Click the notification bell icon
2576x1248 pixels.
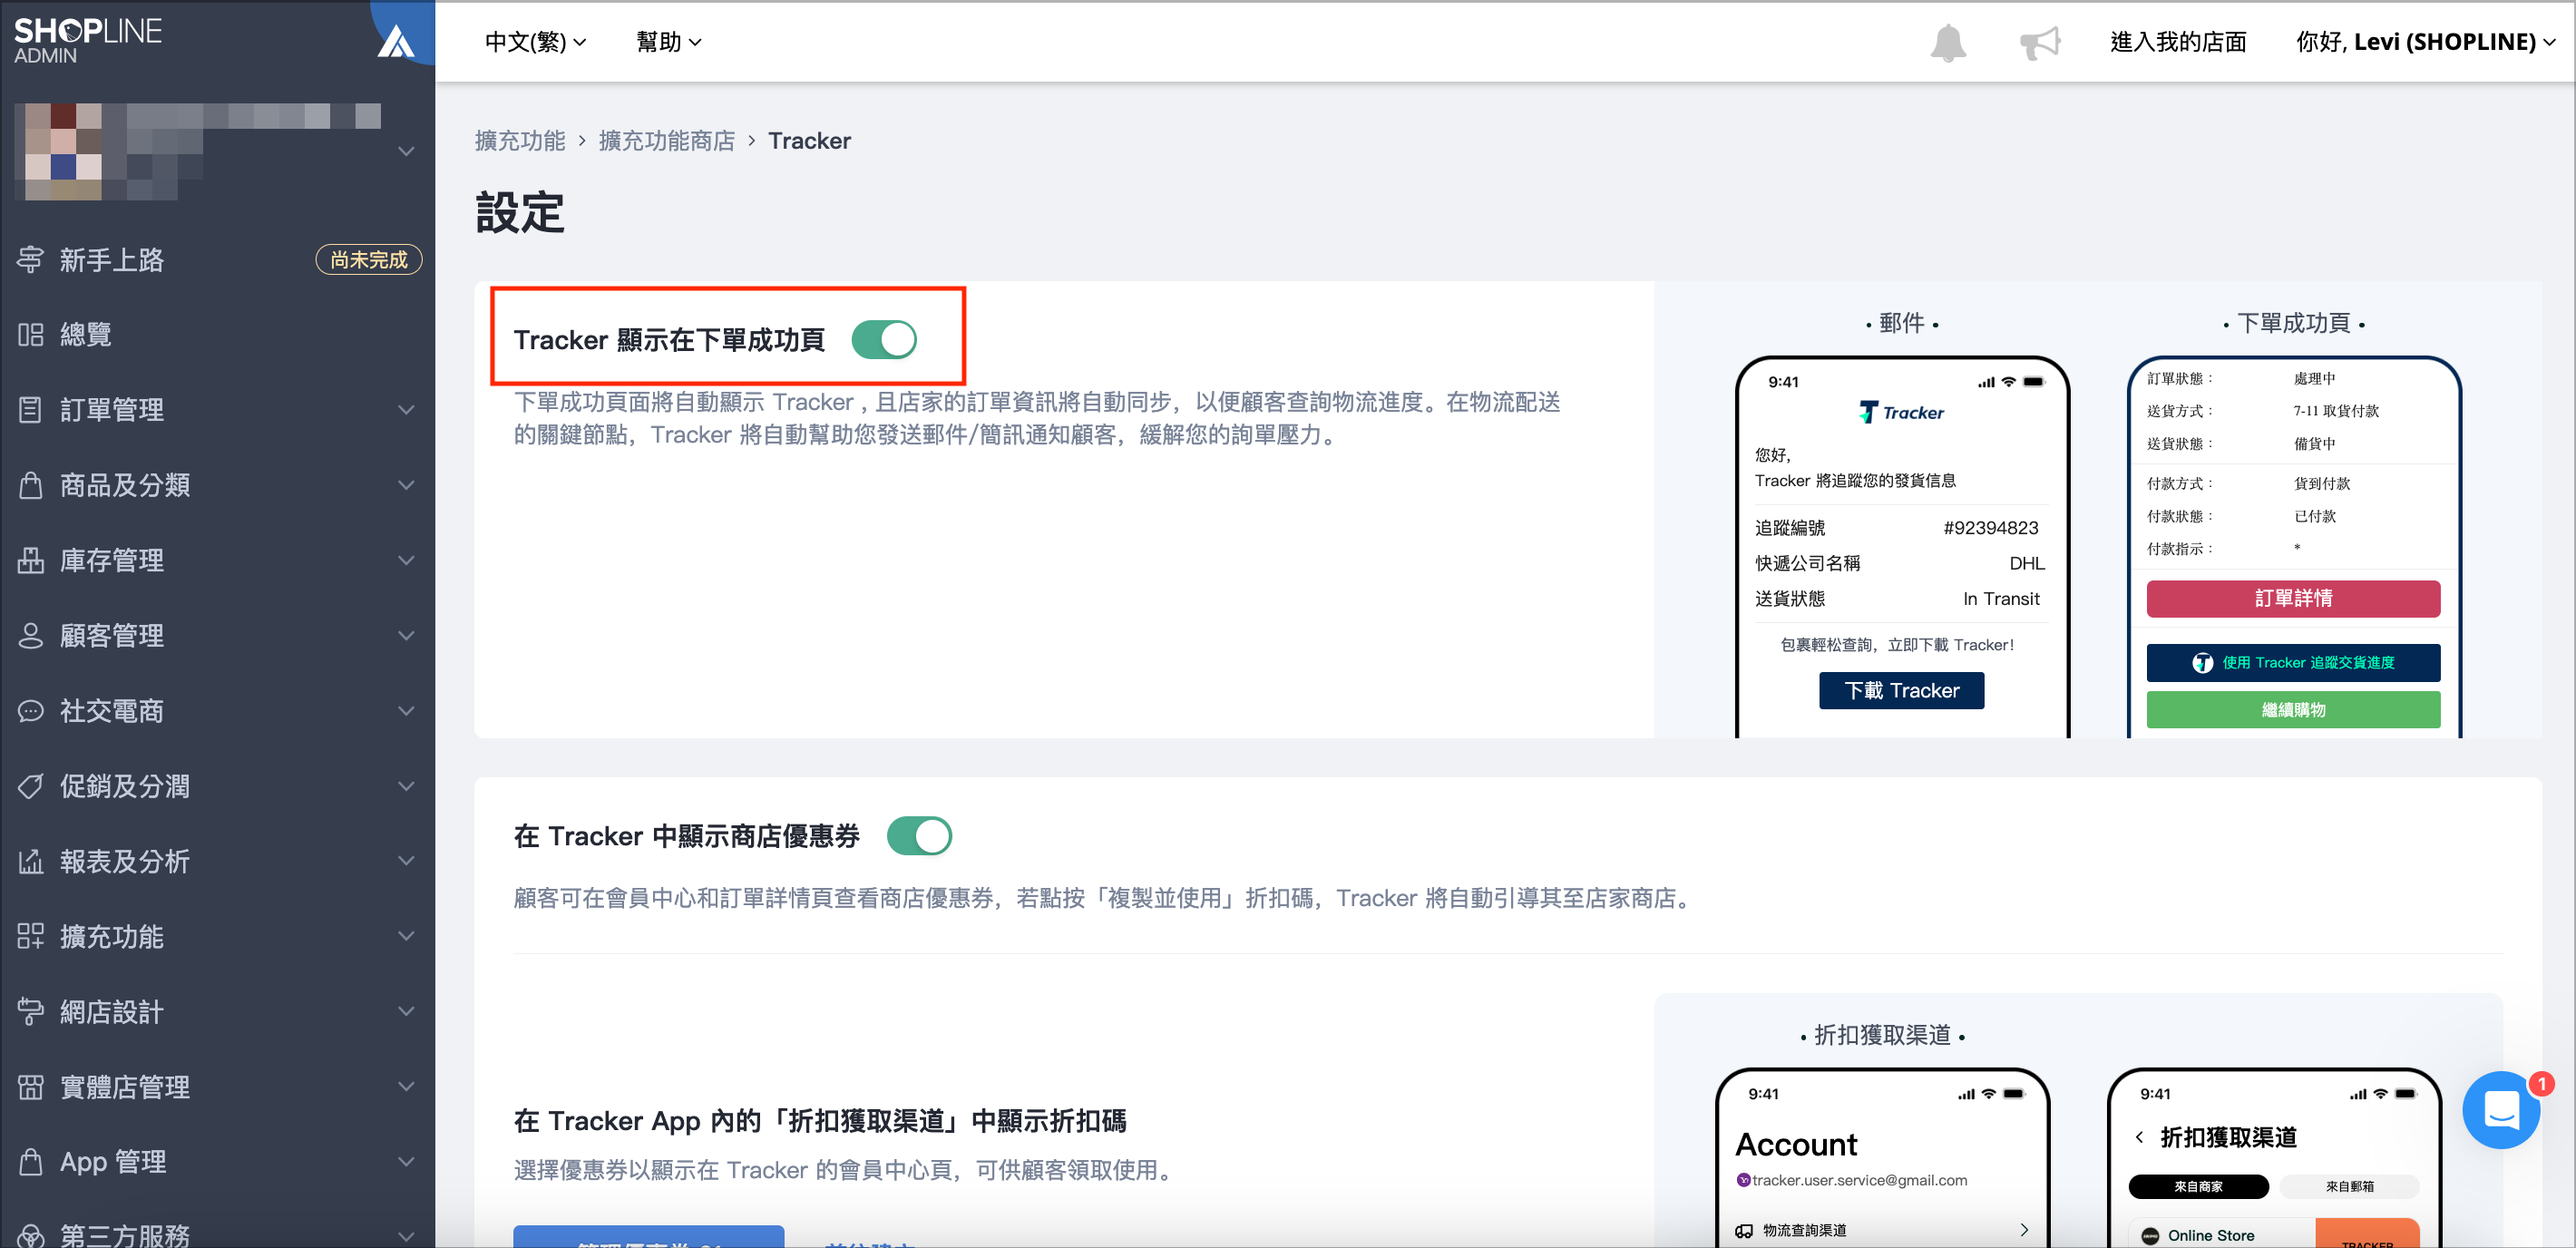click(x=1947, y=43)
